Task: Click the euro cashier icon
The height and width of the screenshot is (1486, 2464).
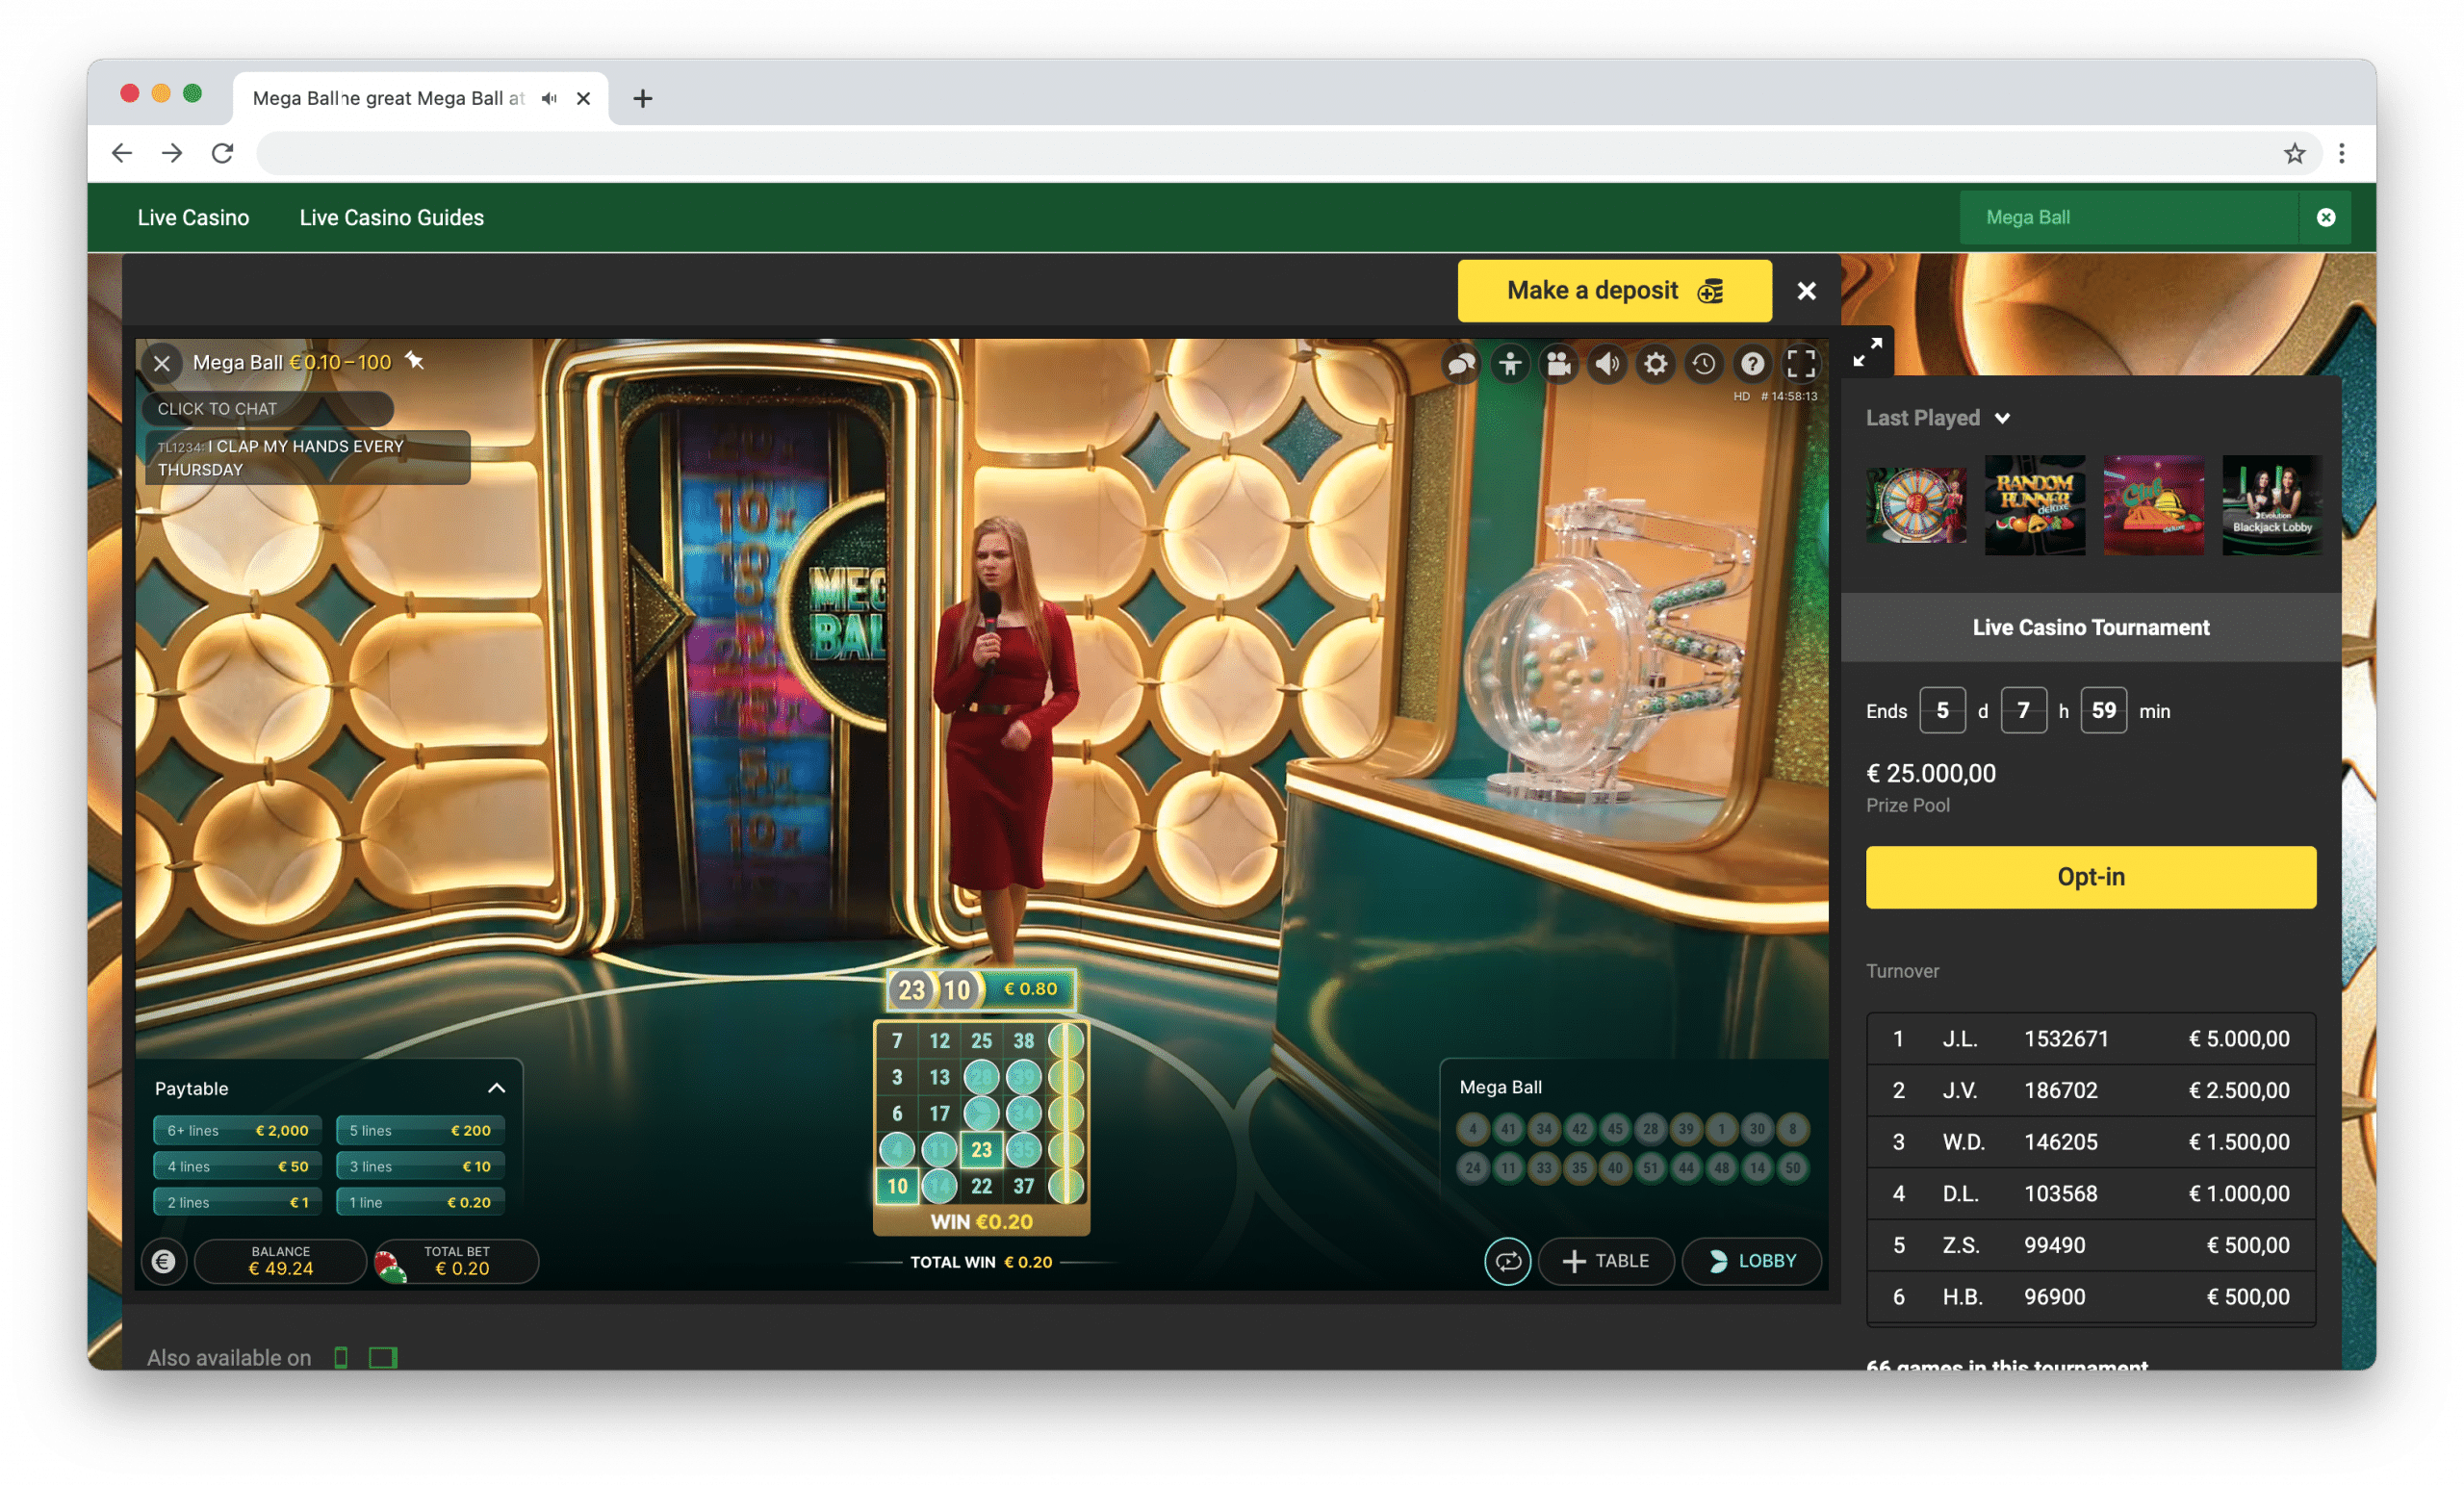Action: (164, 1261)
